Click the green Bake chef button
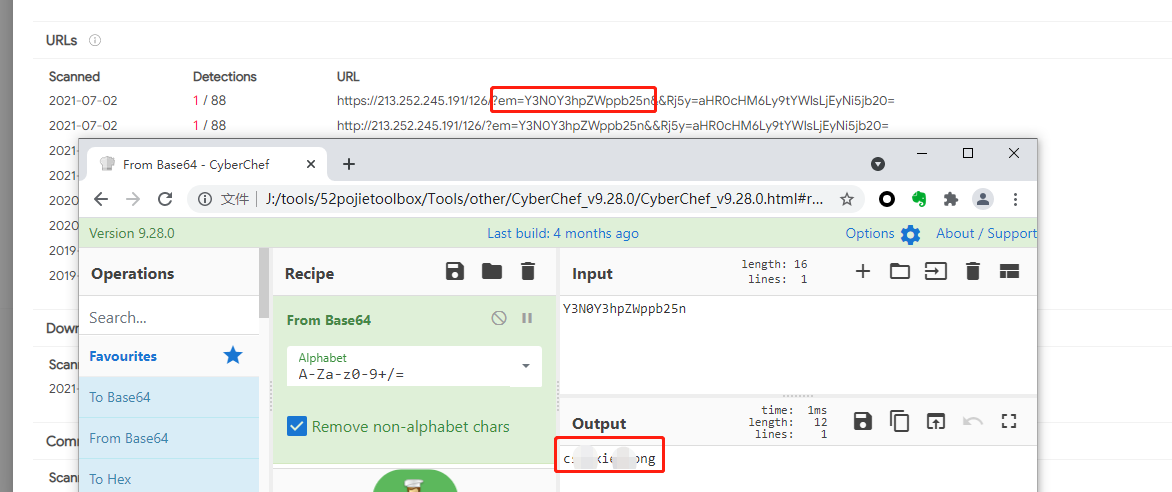The height and width of the screenshot is (492, 1172). (x=415, y=481)
